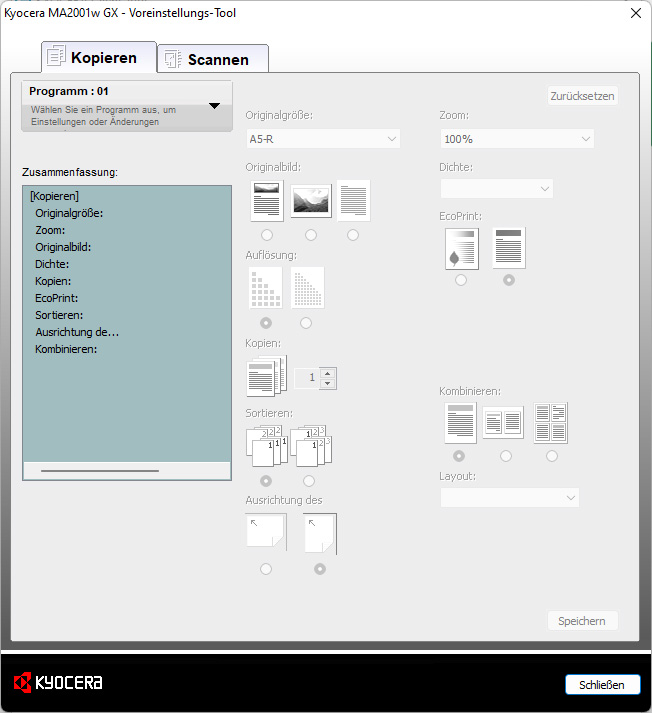Select the 4-in-1 Kombinieren icon
The image size is (652, 713).
pyautogui.click(x=551, y=423)
